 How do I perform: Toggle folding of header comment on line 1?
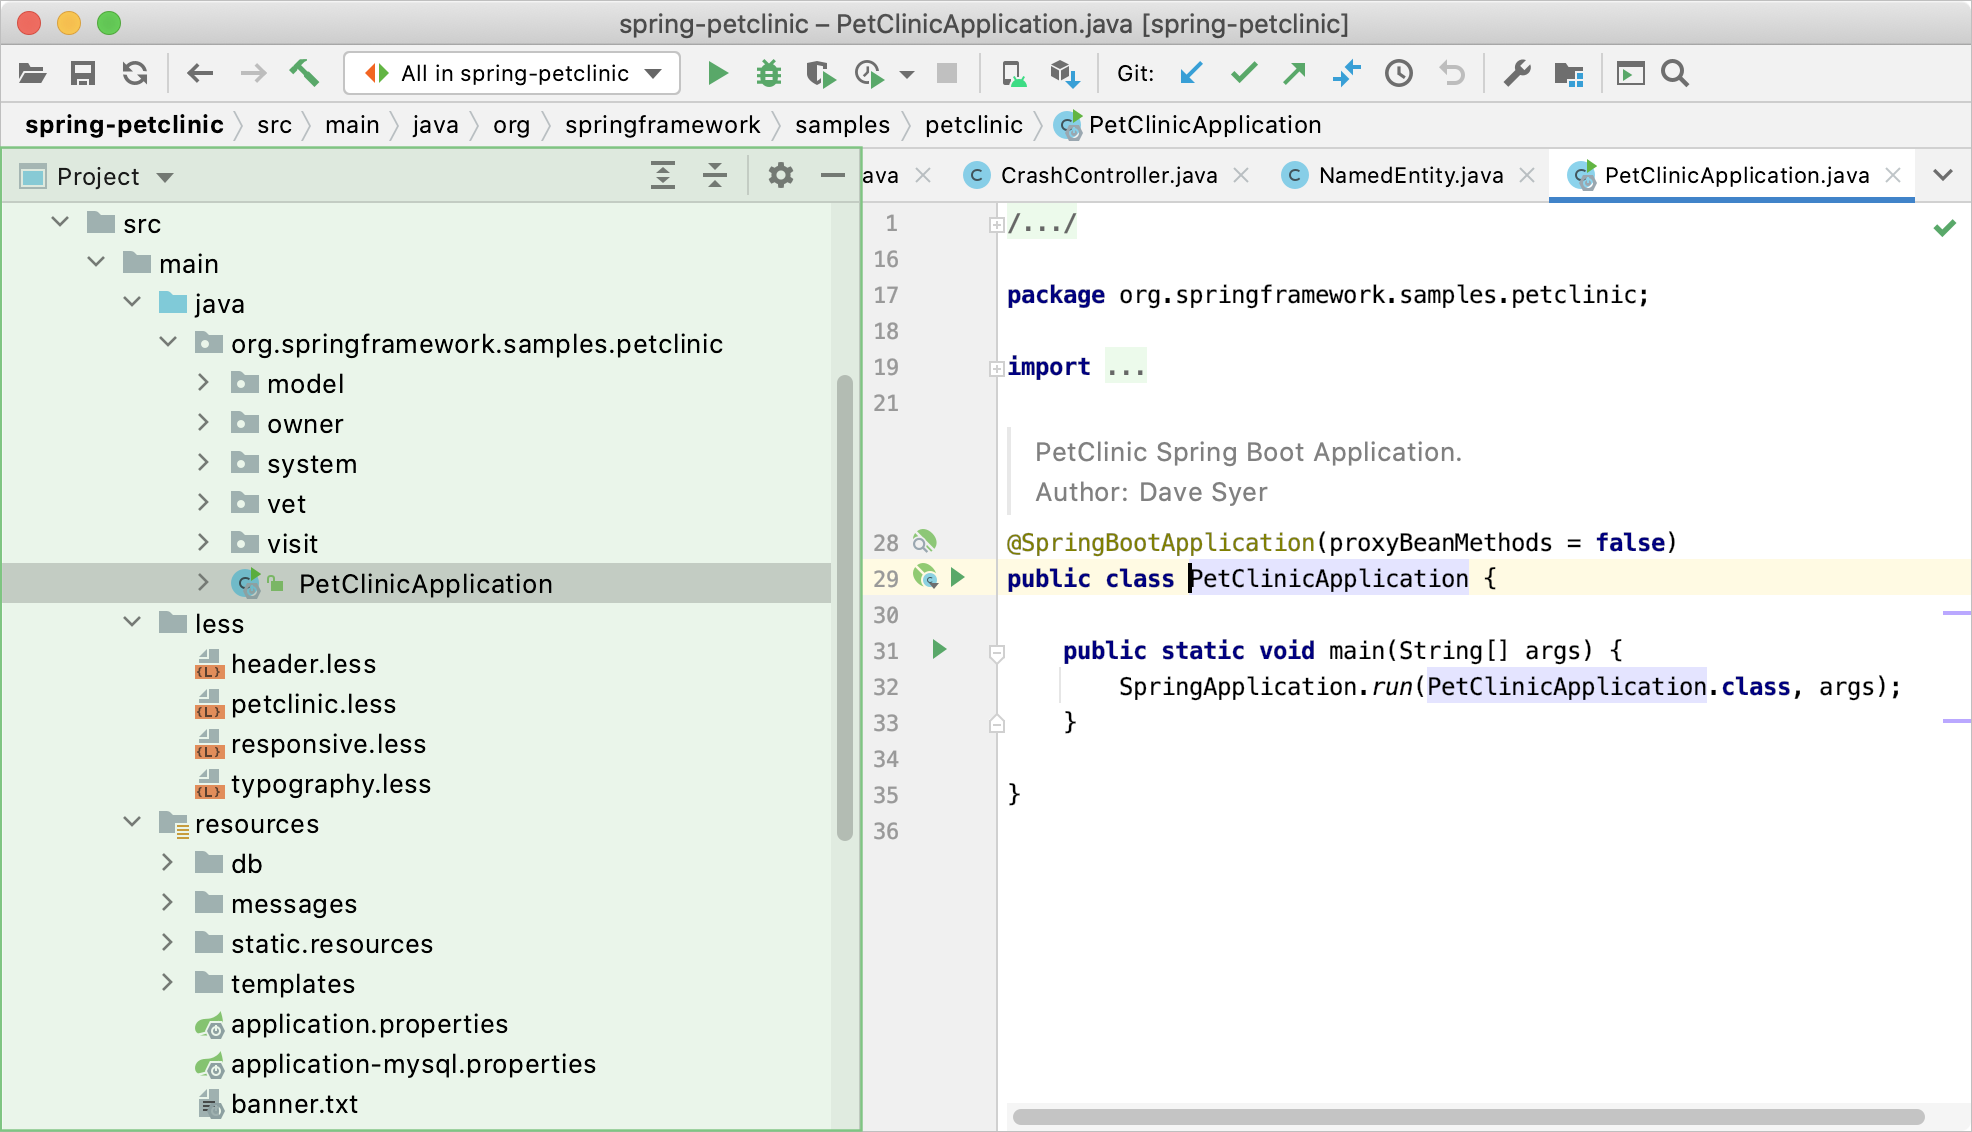tap(996, 224)
